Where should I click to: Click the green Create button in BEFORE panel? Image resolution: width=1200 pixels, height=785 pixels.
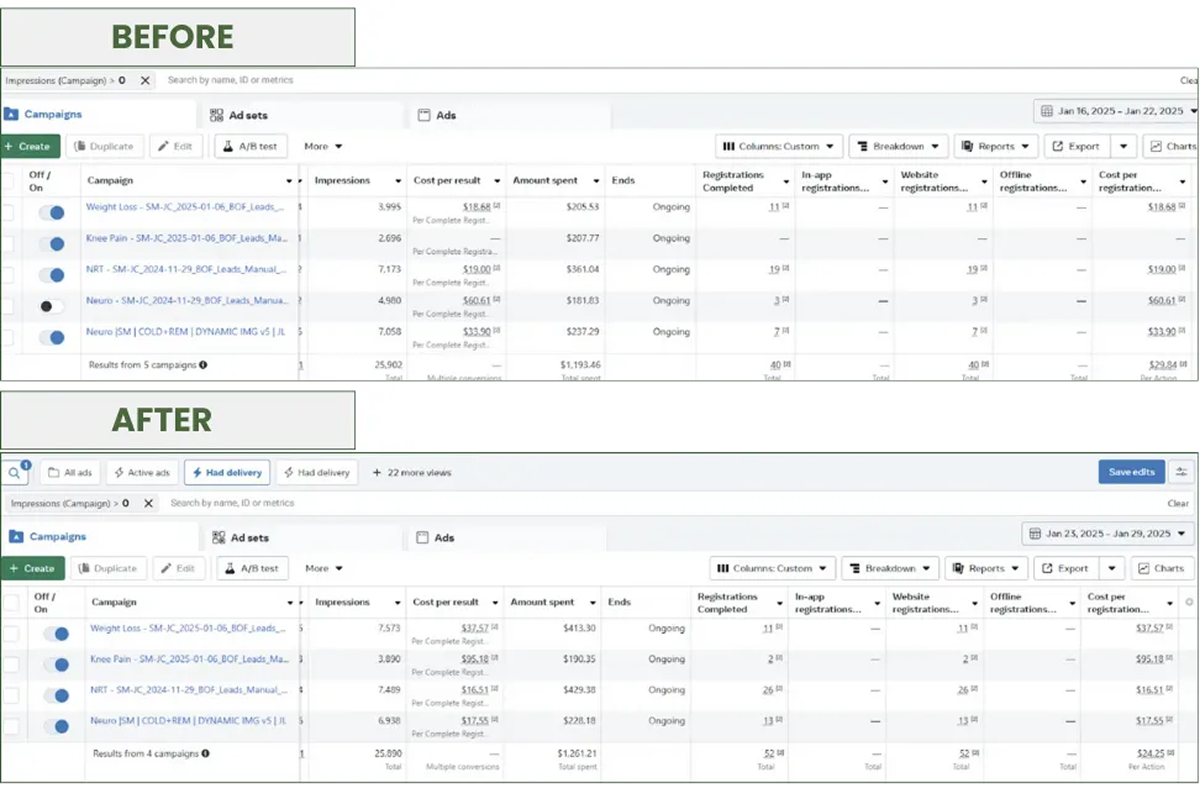[30, 146]
